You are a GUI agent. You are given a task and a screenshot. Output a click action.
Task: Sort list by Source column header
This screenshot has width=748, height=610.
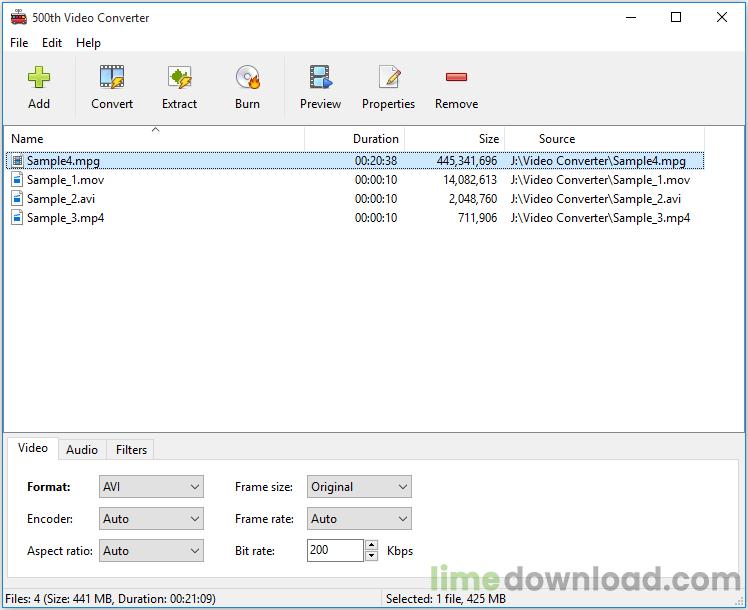click(x=604, y=139)
